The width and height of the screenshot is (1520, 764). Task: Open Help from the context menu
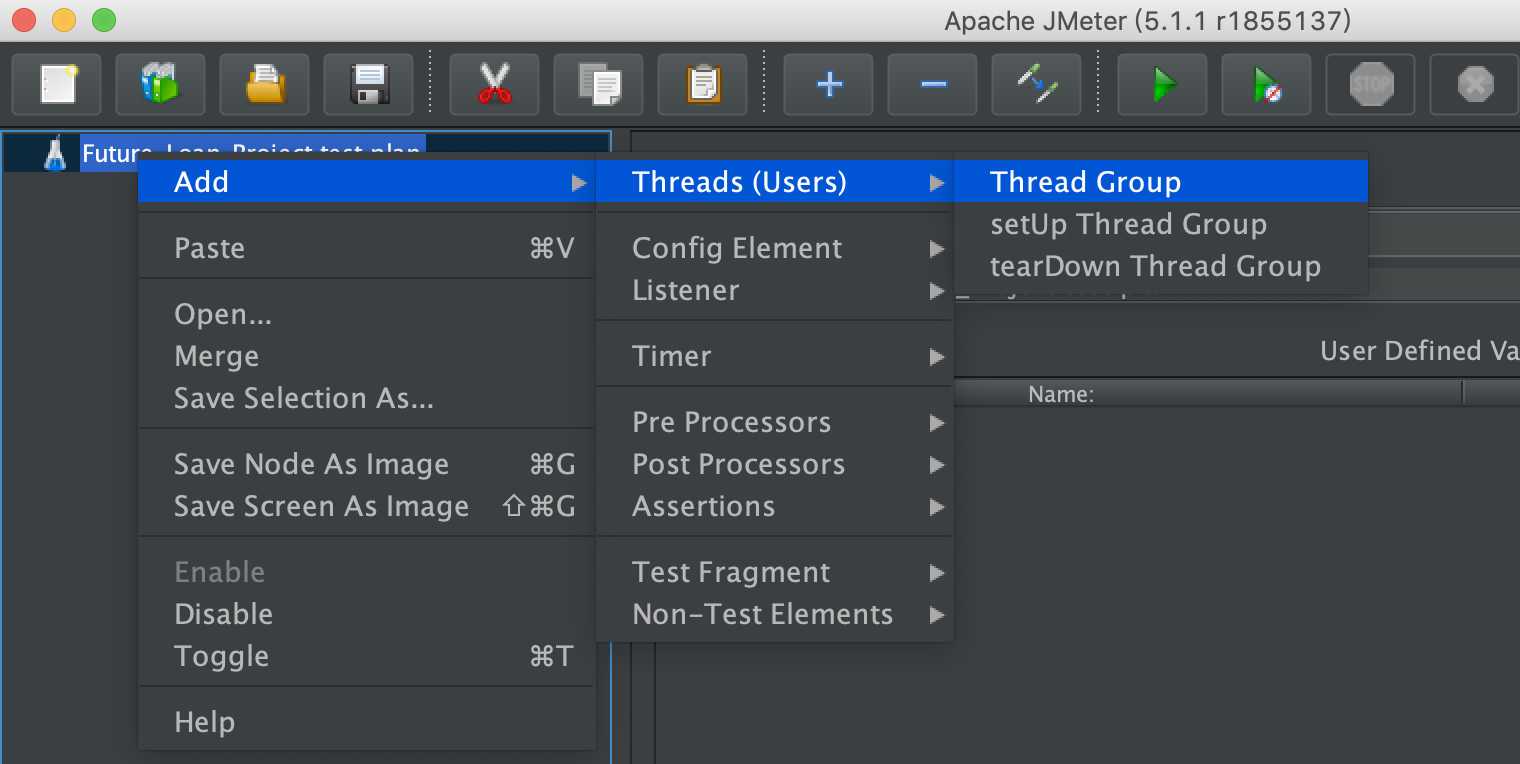tap(366, 722)
